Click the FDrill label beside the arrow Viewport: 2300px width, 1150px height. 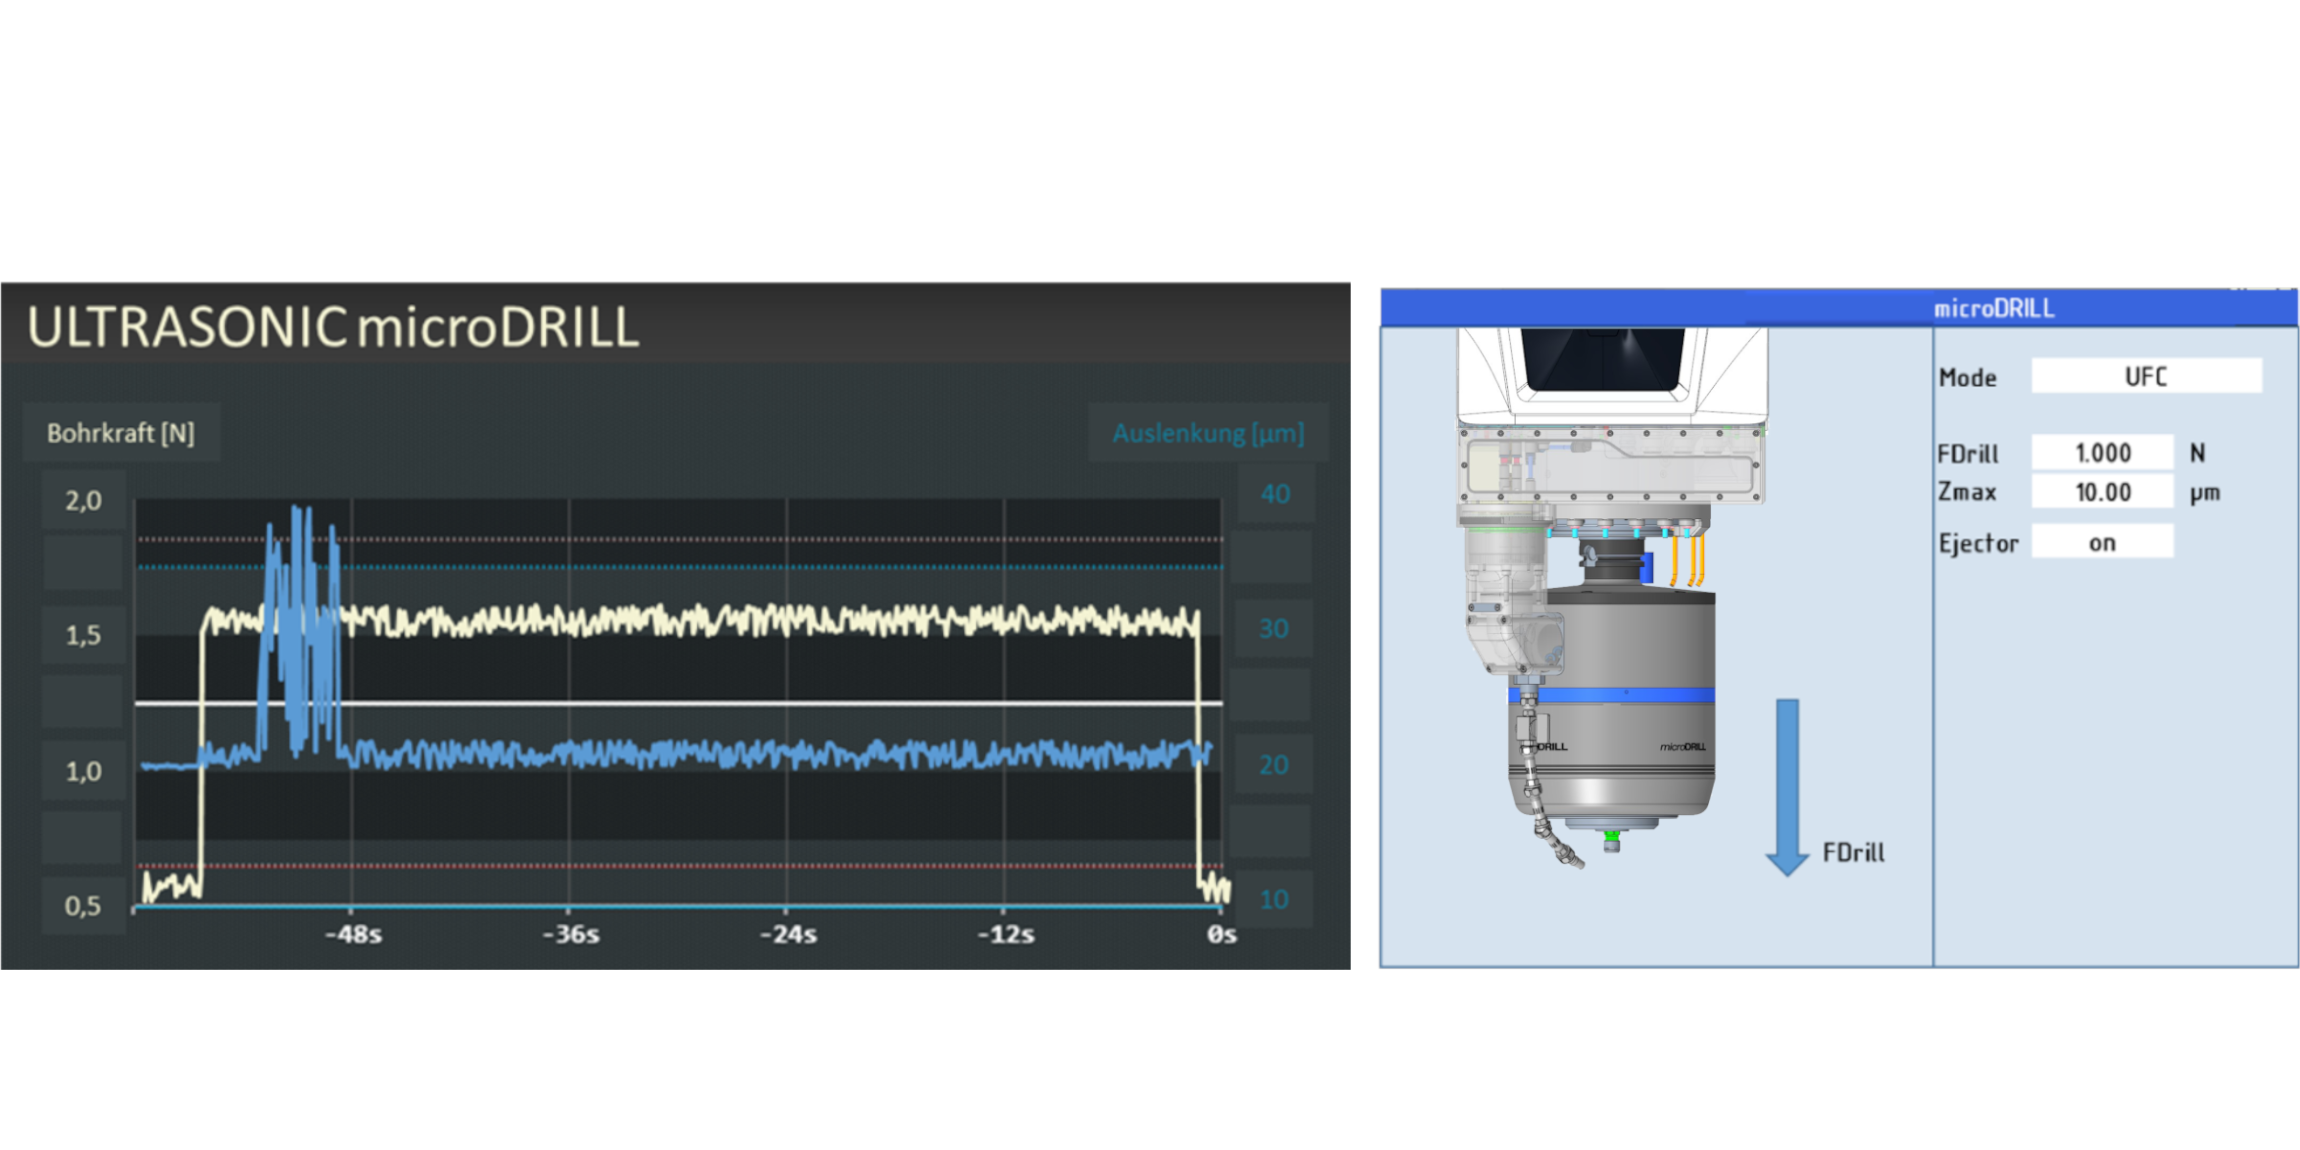point(1853,852)
